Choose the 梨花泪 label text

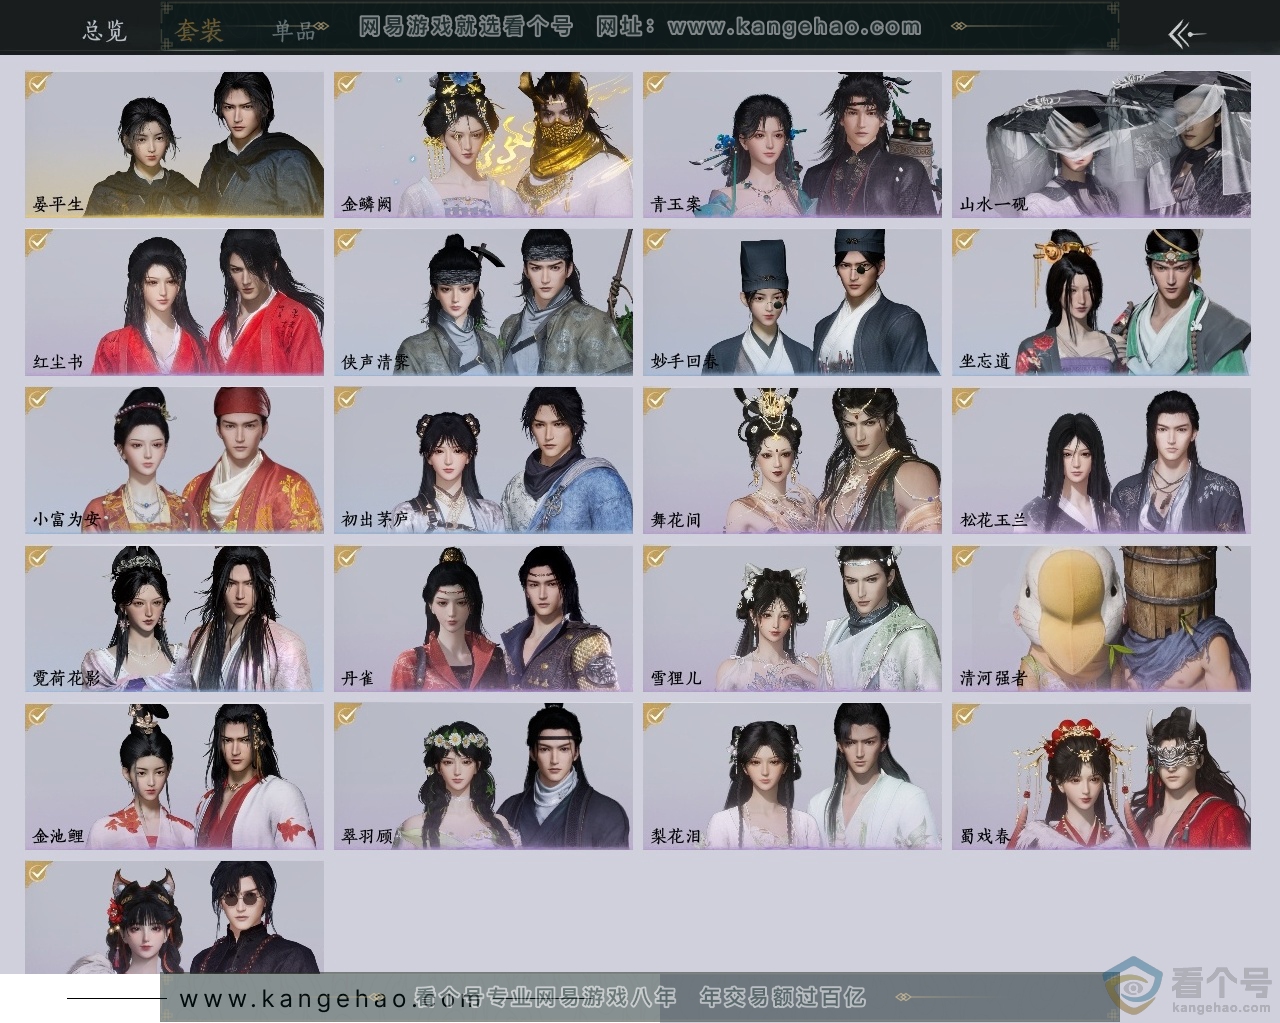pyautogui.click(x=676, y=836)
